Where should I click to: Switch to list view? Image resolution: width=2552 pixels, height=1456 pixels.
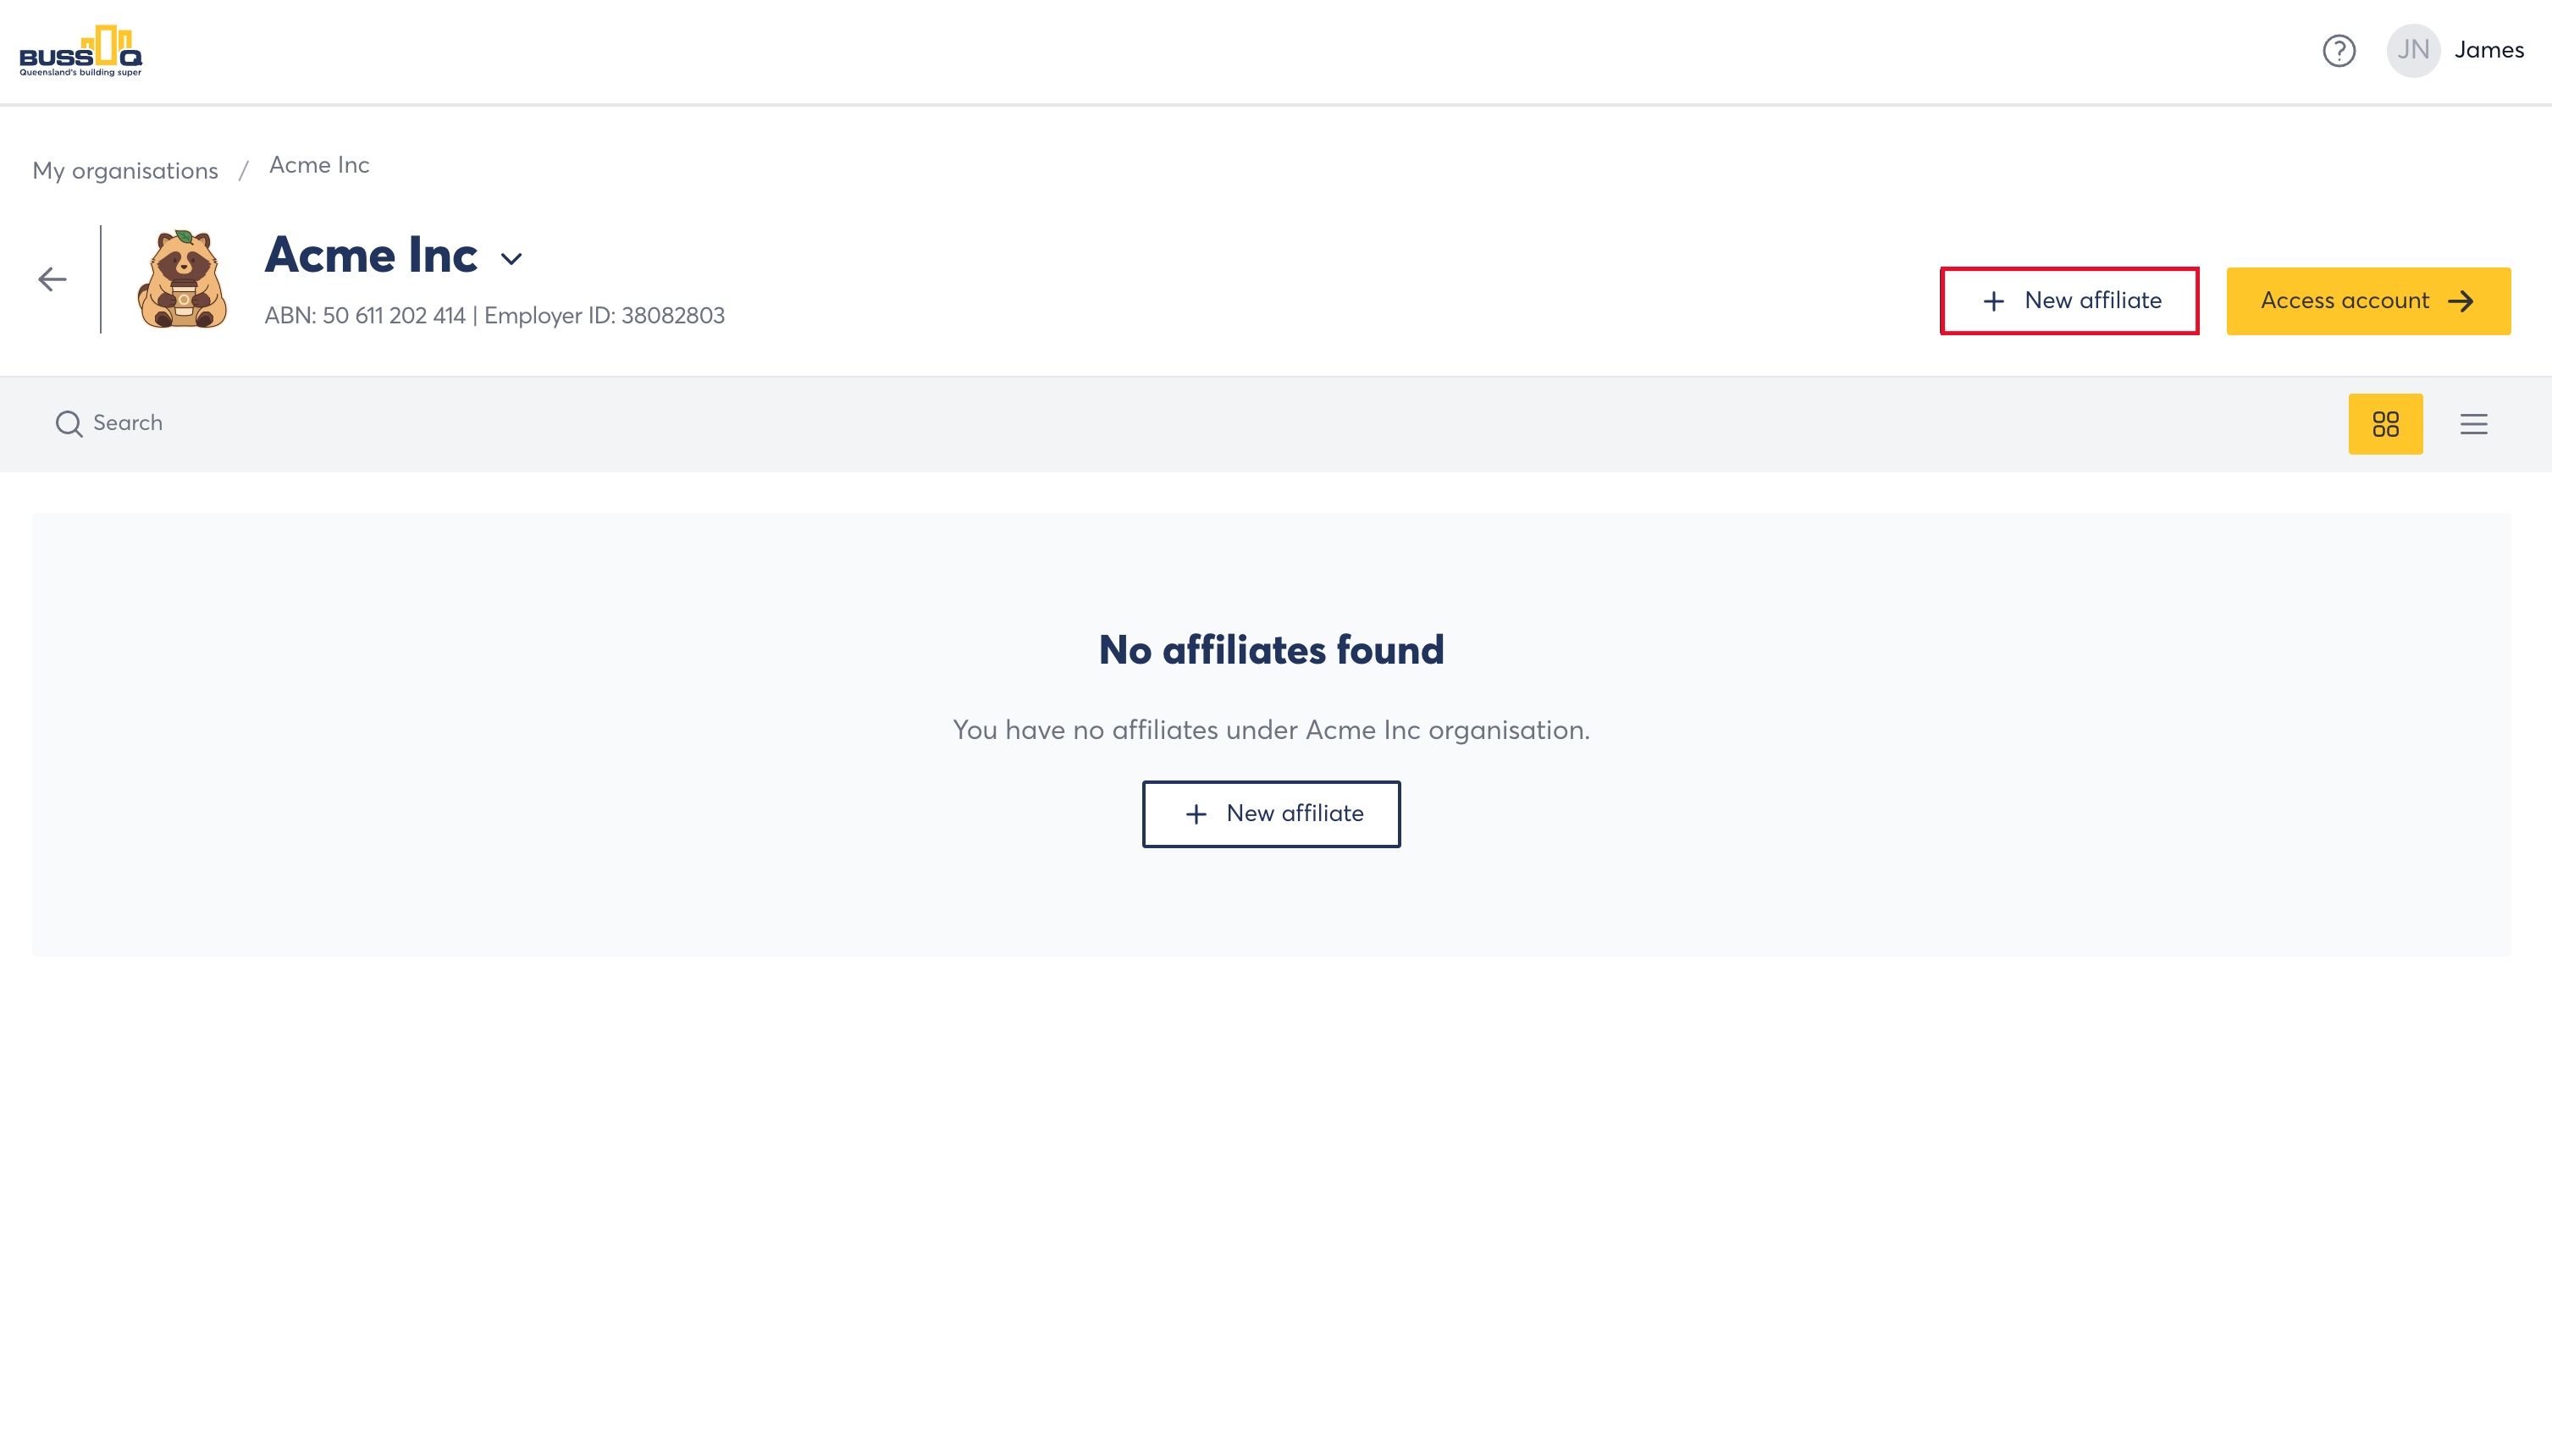pyautogui.click(x=2474, y=424)
